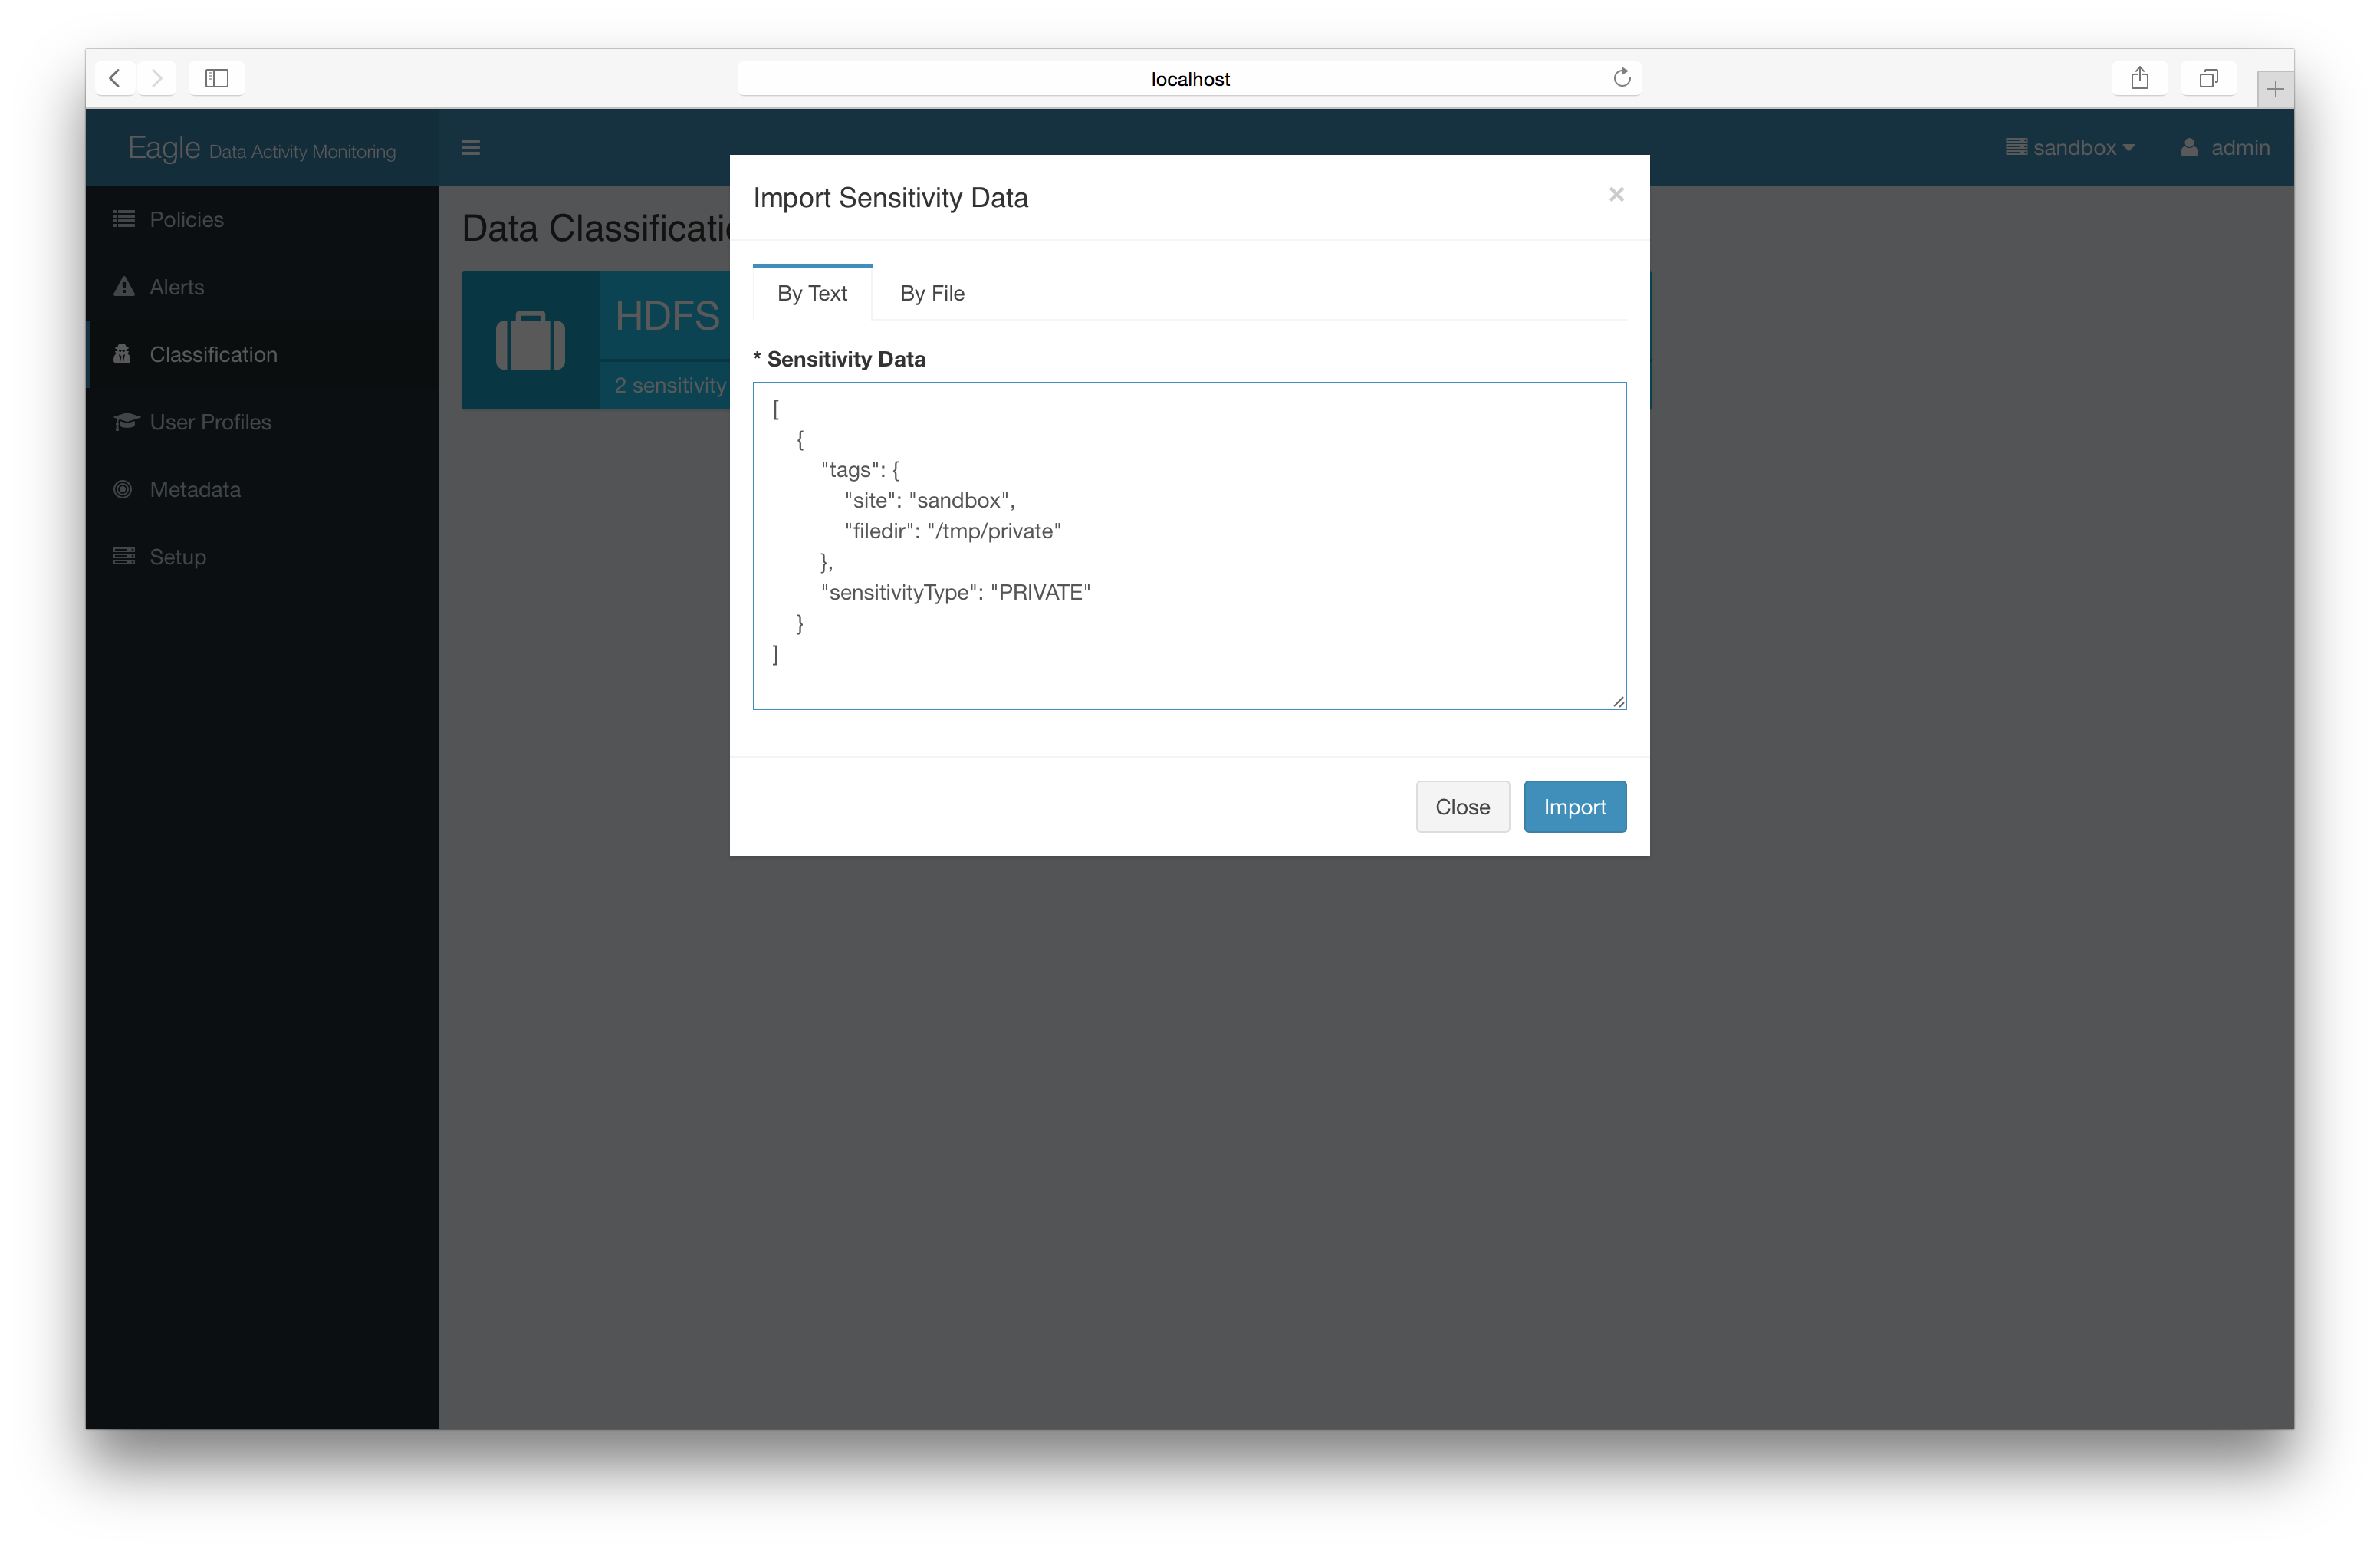
Task: Add a new browser tab
Action: (x=2274, y=89)
